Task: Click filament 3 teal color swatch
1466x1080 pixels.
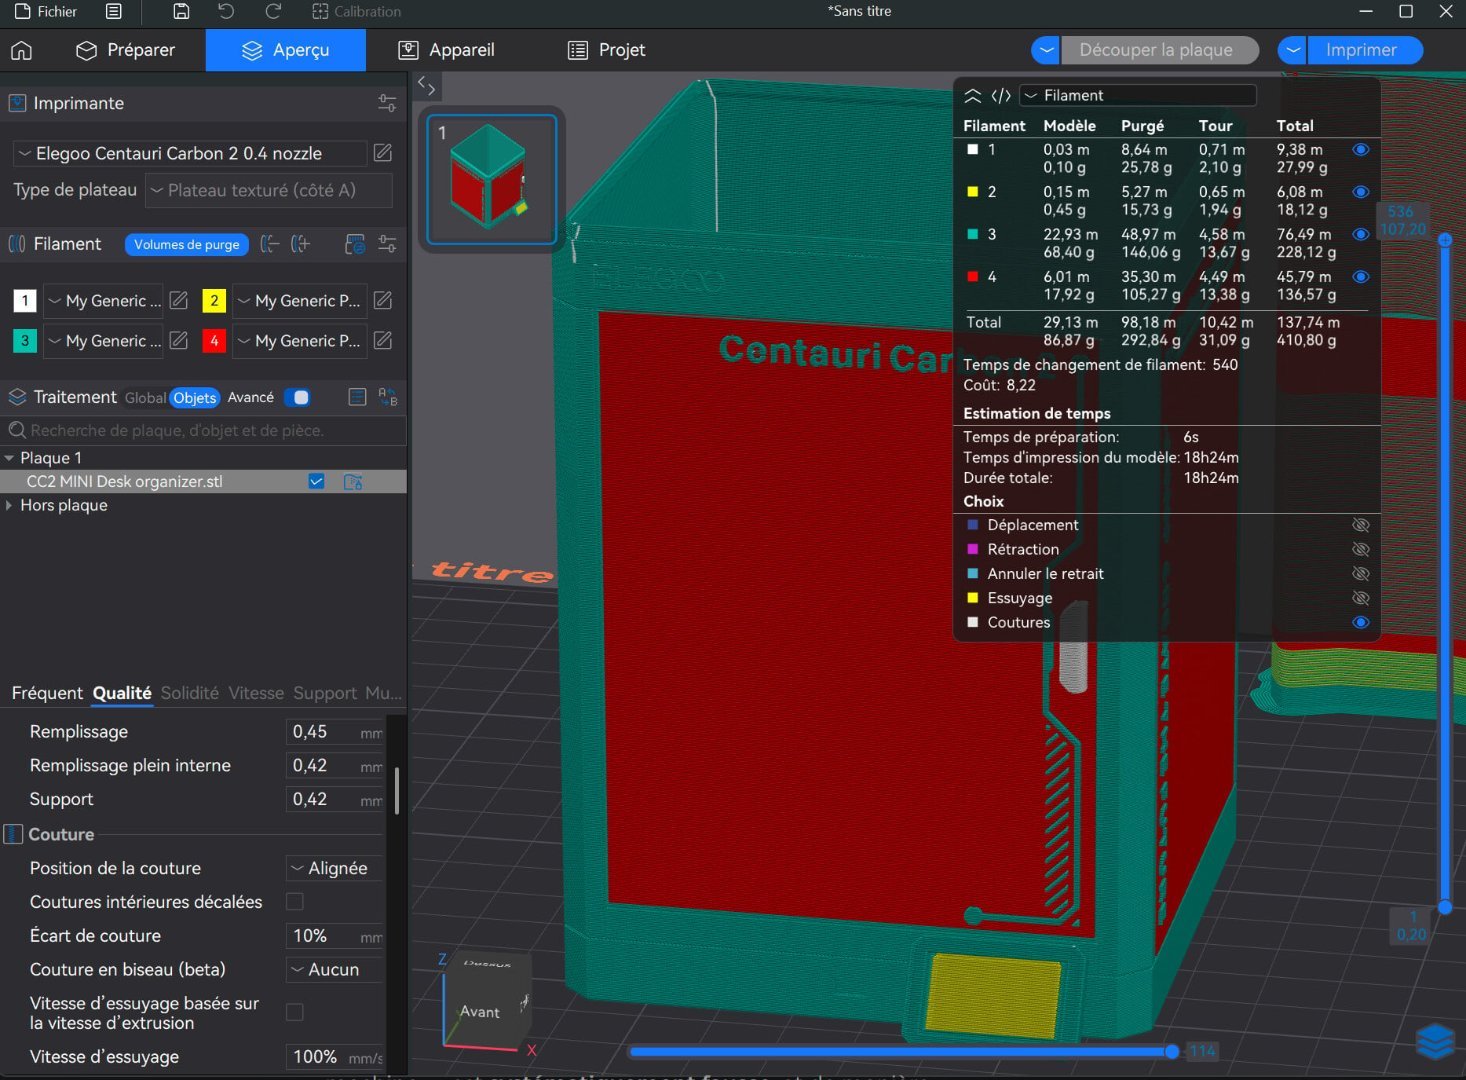Action: 25,340
